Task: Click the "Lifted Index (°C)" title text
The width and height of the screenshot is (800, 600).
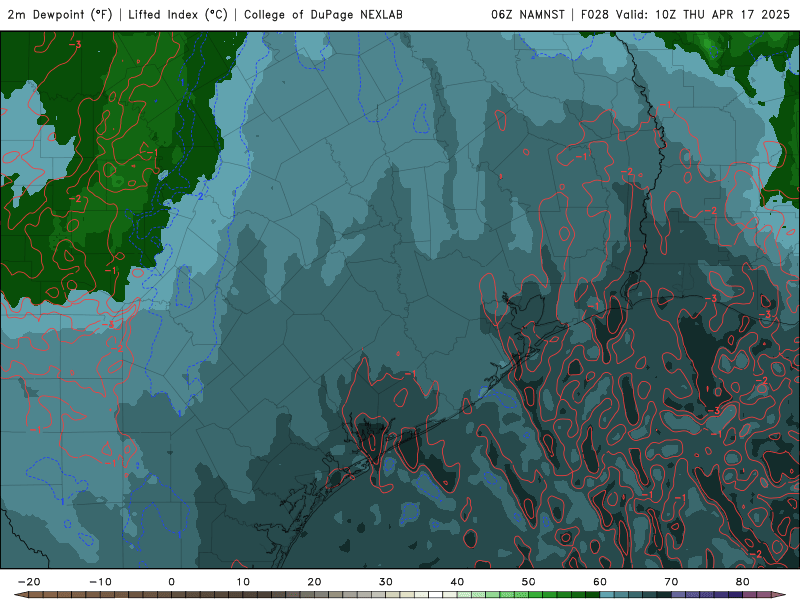Action: pos(178,15)
